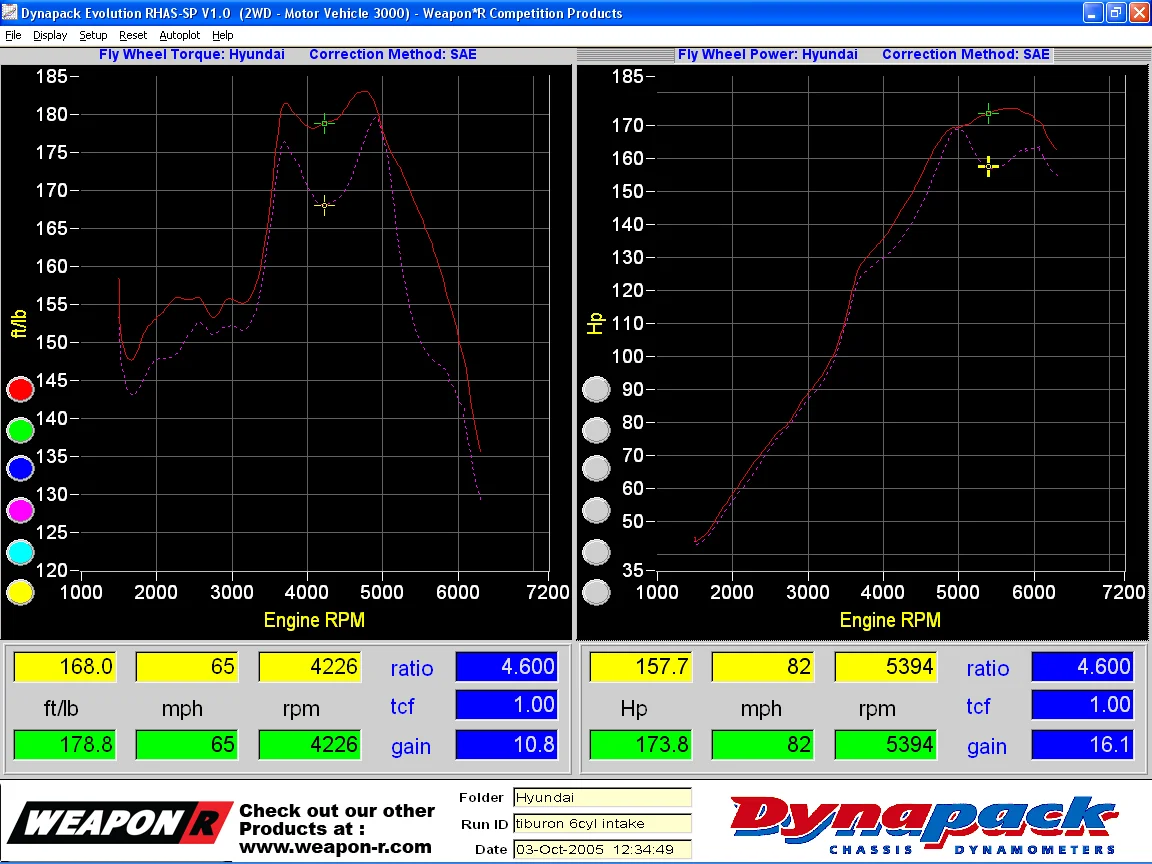Select the red run color button

(21, 389)
